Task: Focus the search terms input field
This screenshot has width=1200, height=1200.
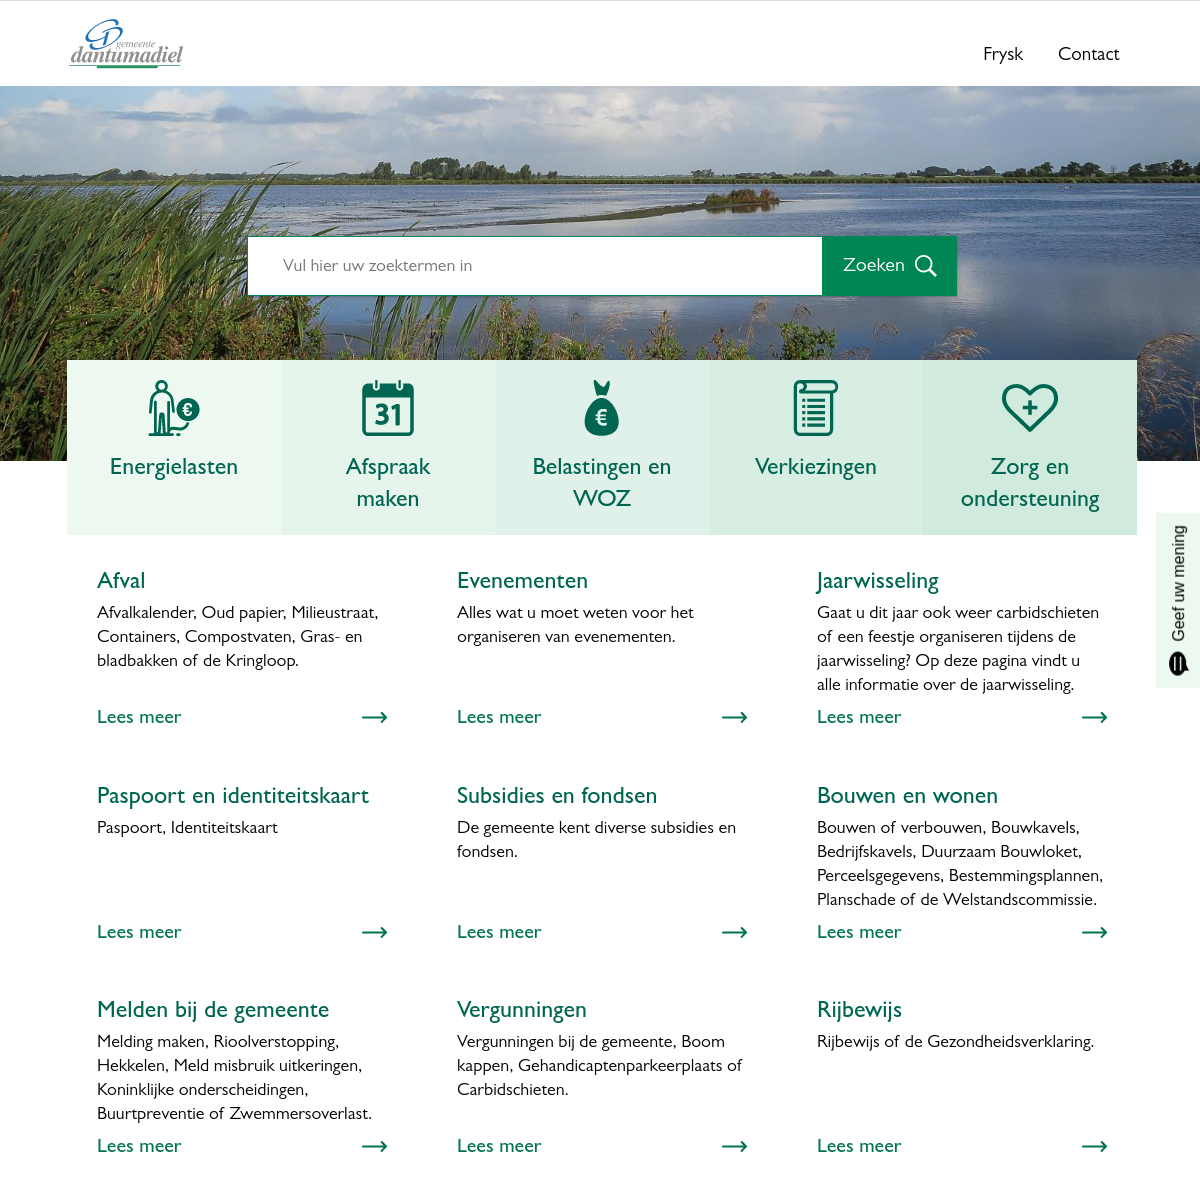Action: coord(535,266)
